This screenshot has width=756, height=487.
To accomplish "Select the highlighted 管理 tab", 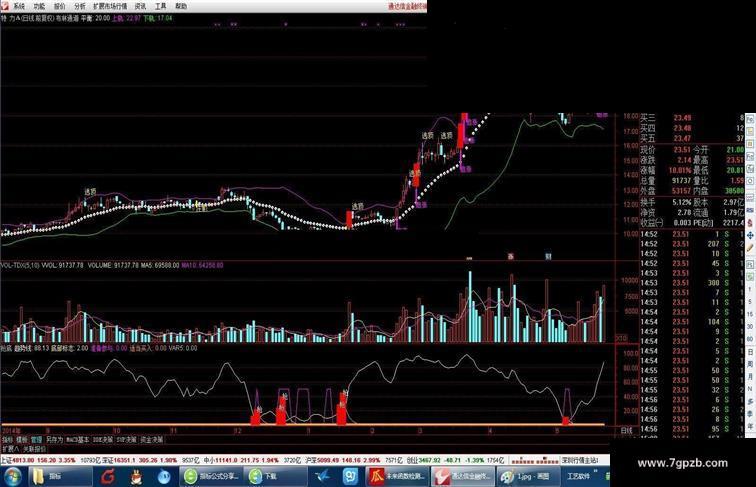I will click(x=37, y=440).
